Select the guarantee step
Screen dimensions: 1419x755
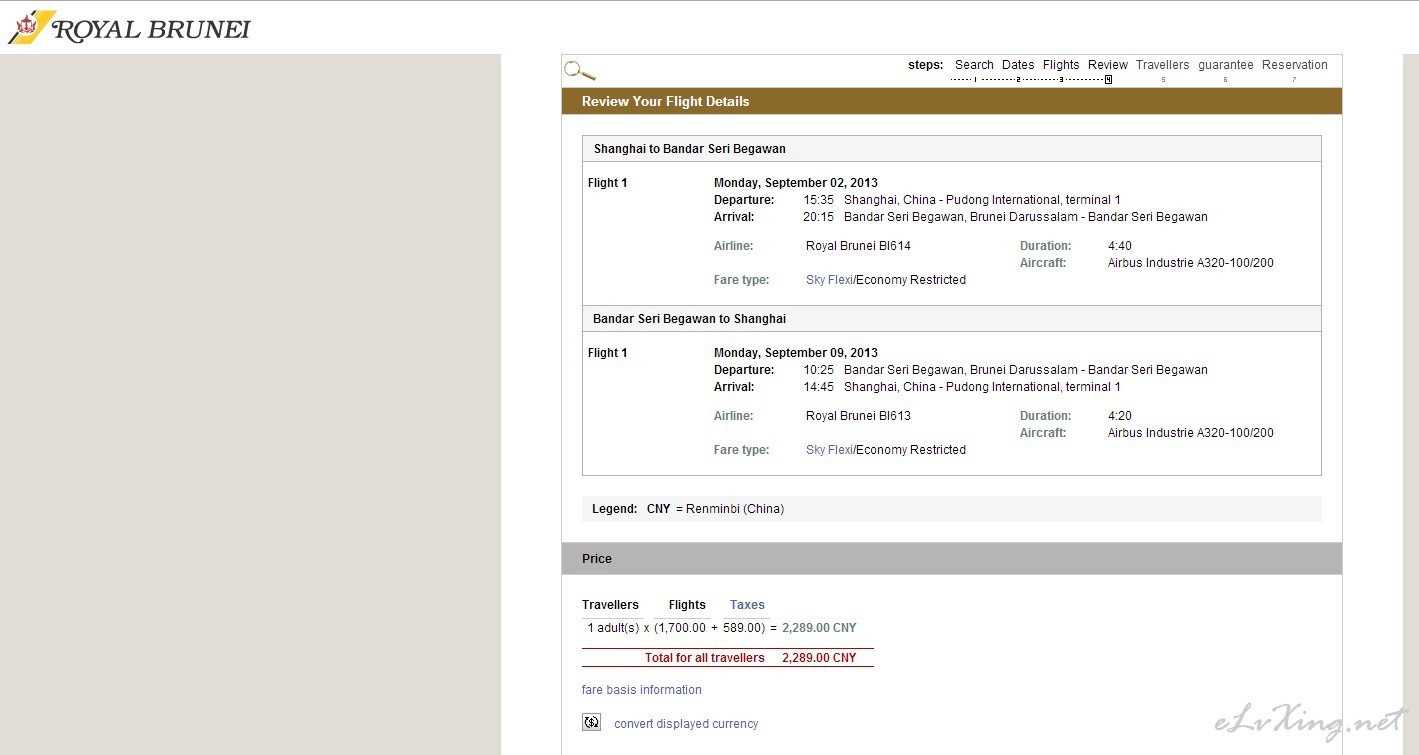[1226, 65]
